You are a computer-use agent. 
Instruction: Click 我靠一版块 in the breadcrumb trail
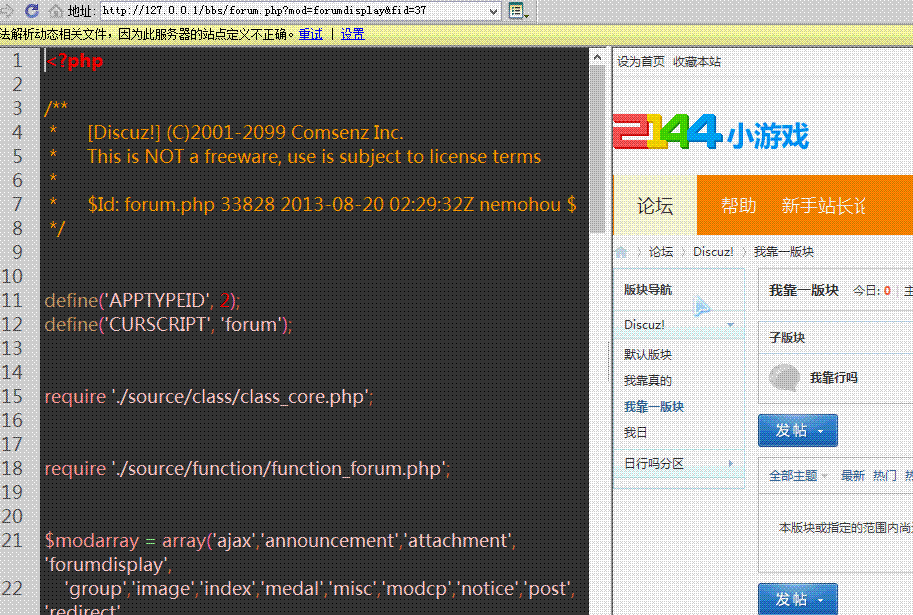(x=783, y=252)
